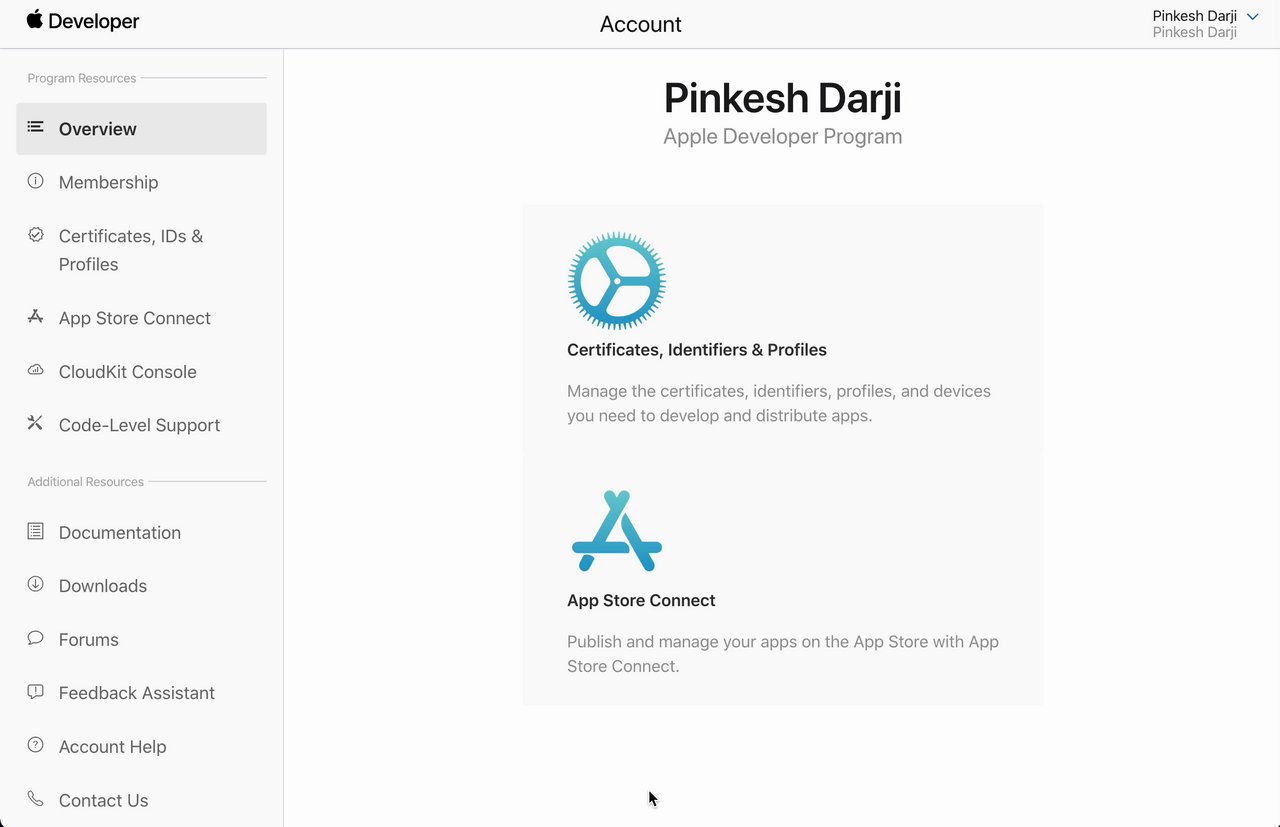Click 'Publish and manage your apps' description text

[783, 654]
